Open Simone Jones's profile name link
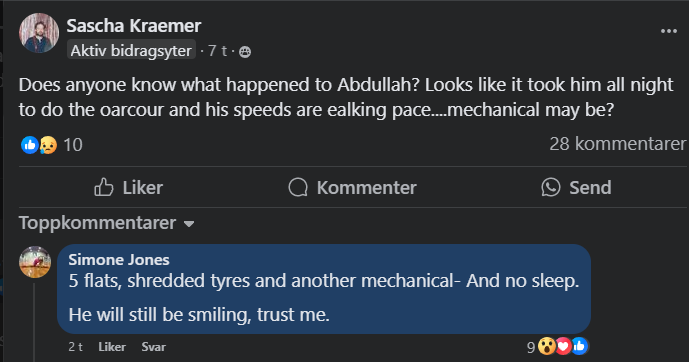The image size is (689, 362). [x=119, y=260]
